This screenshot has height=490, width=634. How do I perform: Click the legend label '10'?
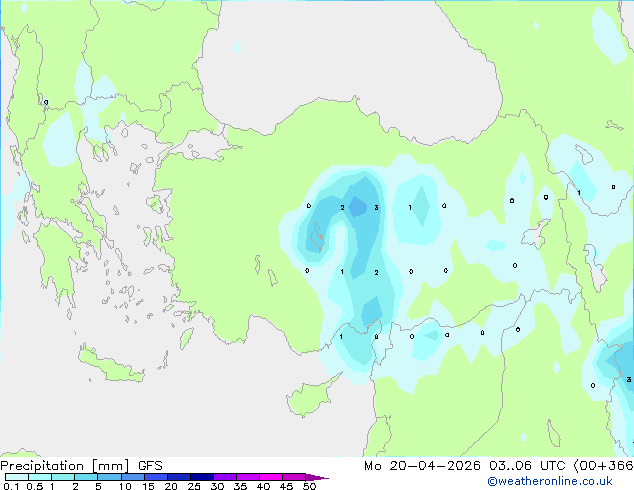point(125,486)
